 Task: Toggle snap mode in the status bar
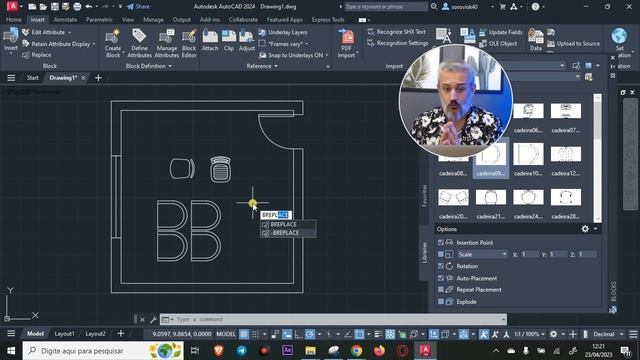tap(255, 334)
